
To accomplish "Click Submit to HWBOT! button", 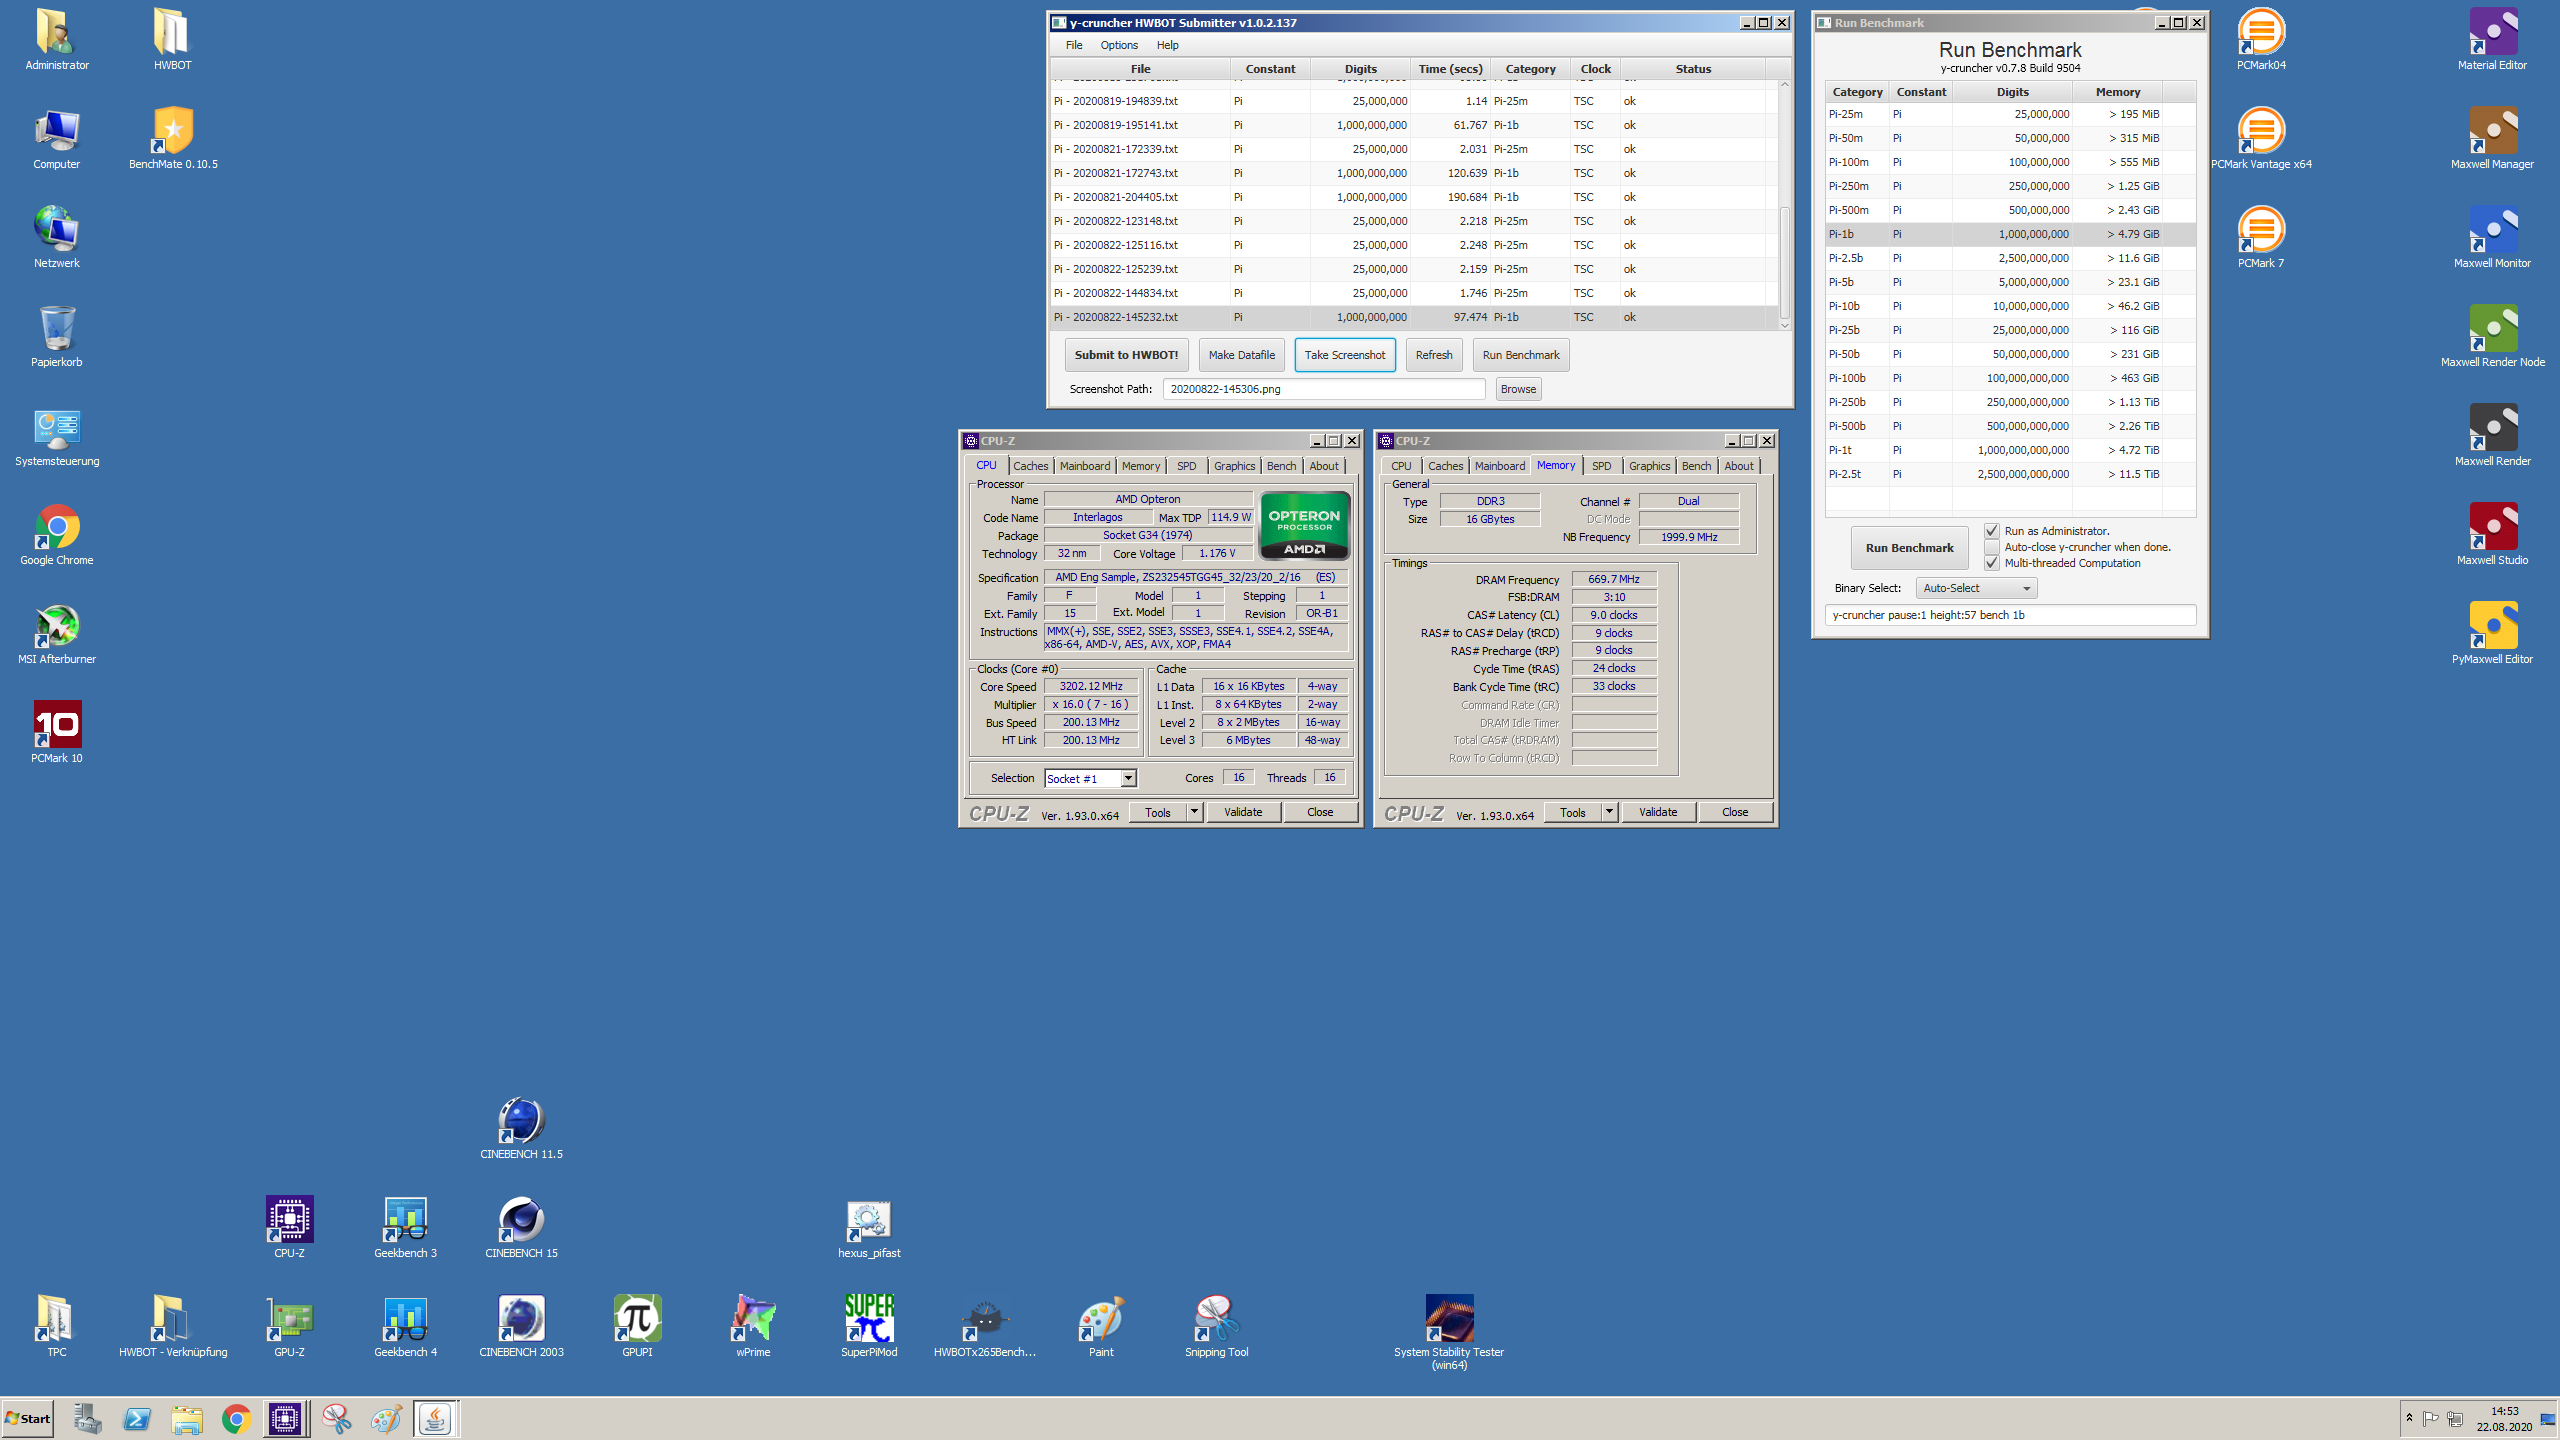I will (x=1126, y=355).
